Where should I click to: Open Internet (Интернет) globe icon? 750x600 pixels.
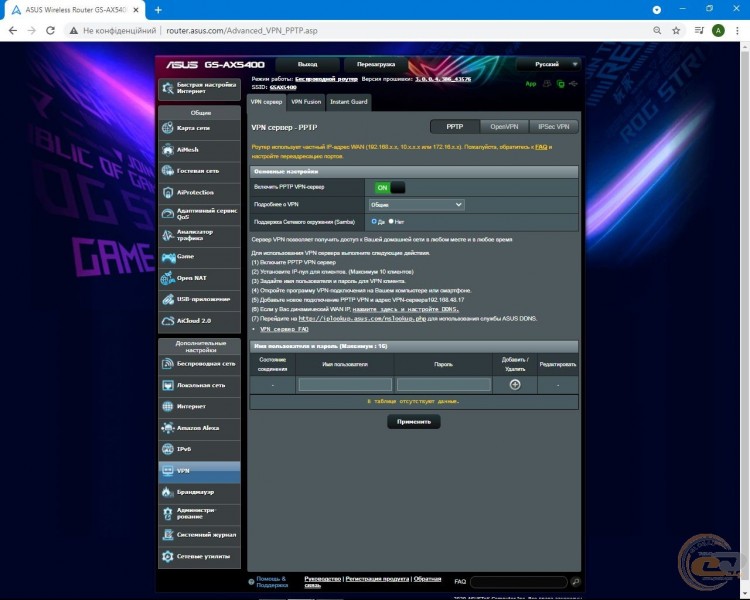(167, 406)
